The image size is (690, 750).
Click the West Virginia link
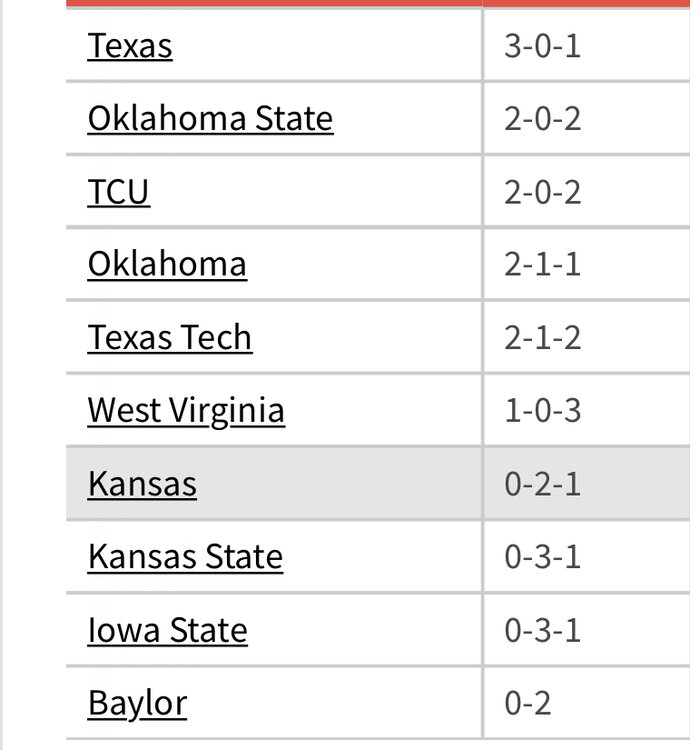pyautogui.click(x=186, y=411)
